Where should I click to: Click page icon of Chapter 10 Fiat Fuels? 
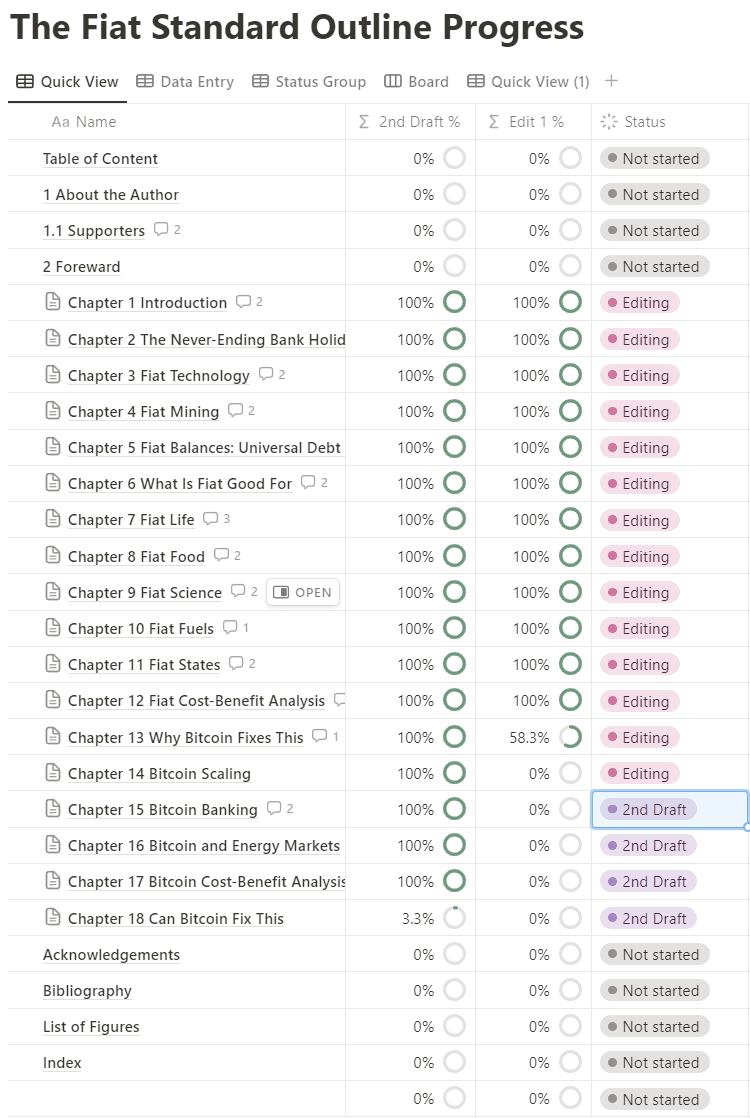tap(53, 628)
